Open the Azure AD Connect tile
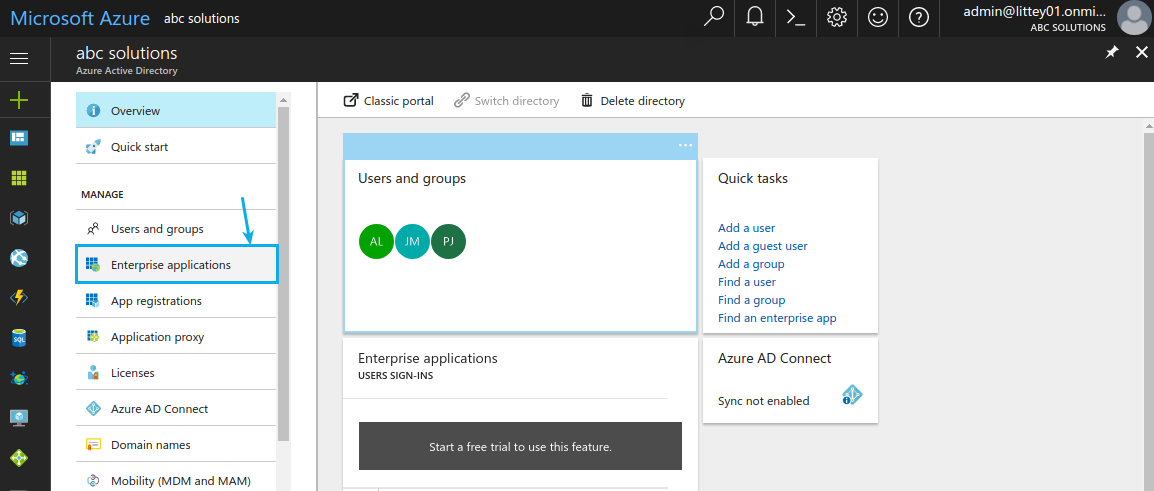The image size is (1154, 491). click(790, 380)
